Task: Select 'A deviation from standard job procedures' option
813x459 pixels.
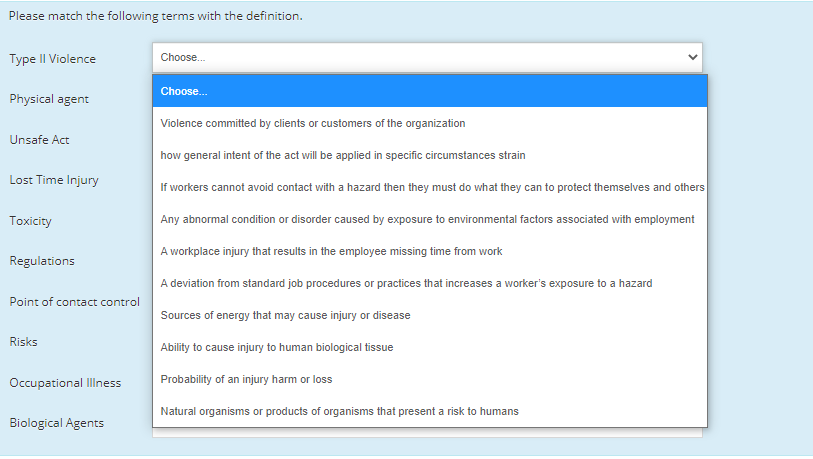Action: (430, 284)
